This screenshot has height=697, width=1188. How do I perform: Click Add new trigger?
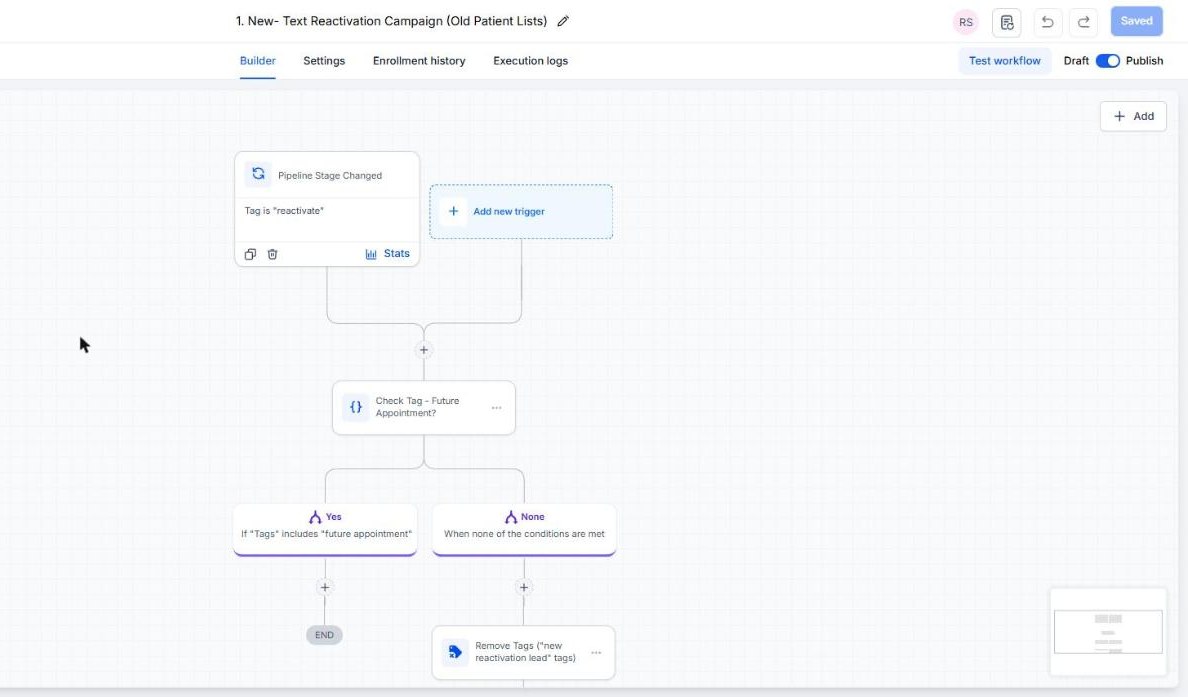pos(521,211)
